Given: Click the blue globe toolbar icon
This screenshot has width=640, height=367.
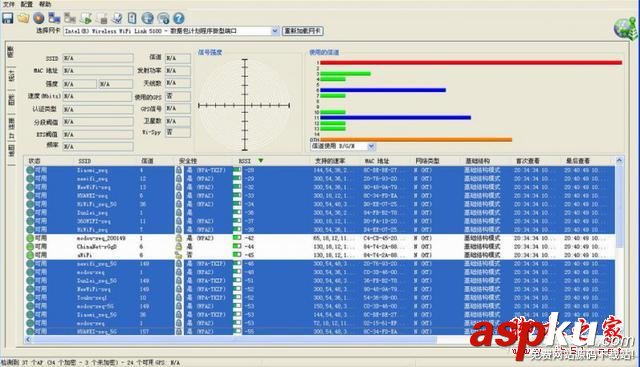Looking at the screenshot, I should click(147, 18).
